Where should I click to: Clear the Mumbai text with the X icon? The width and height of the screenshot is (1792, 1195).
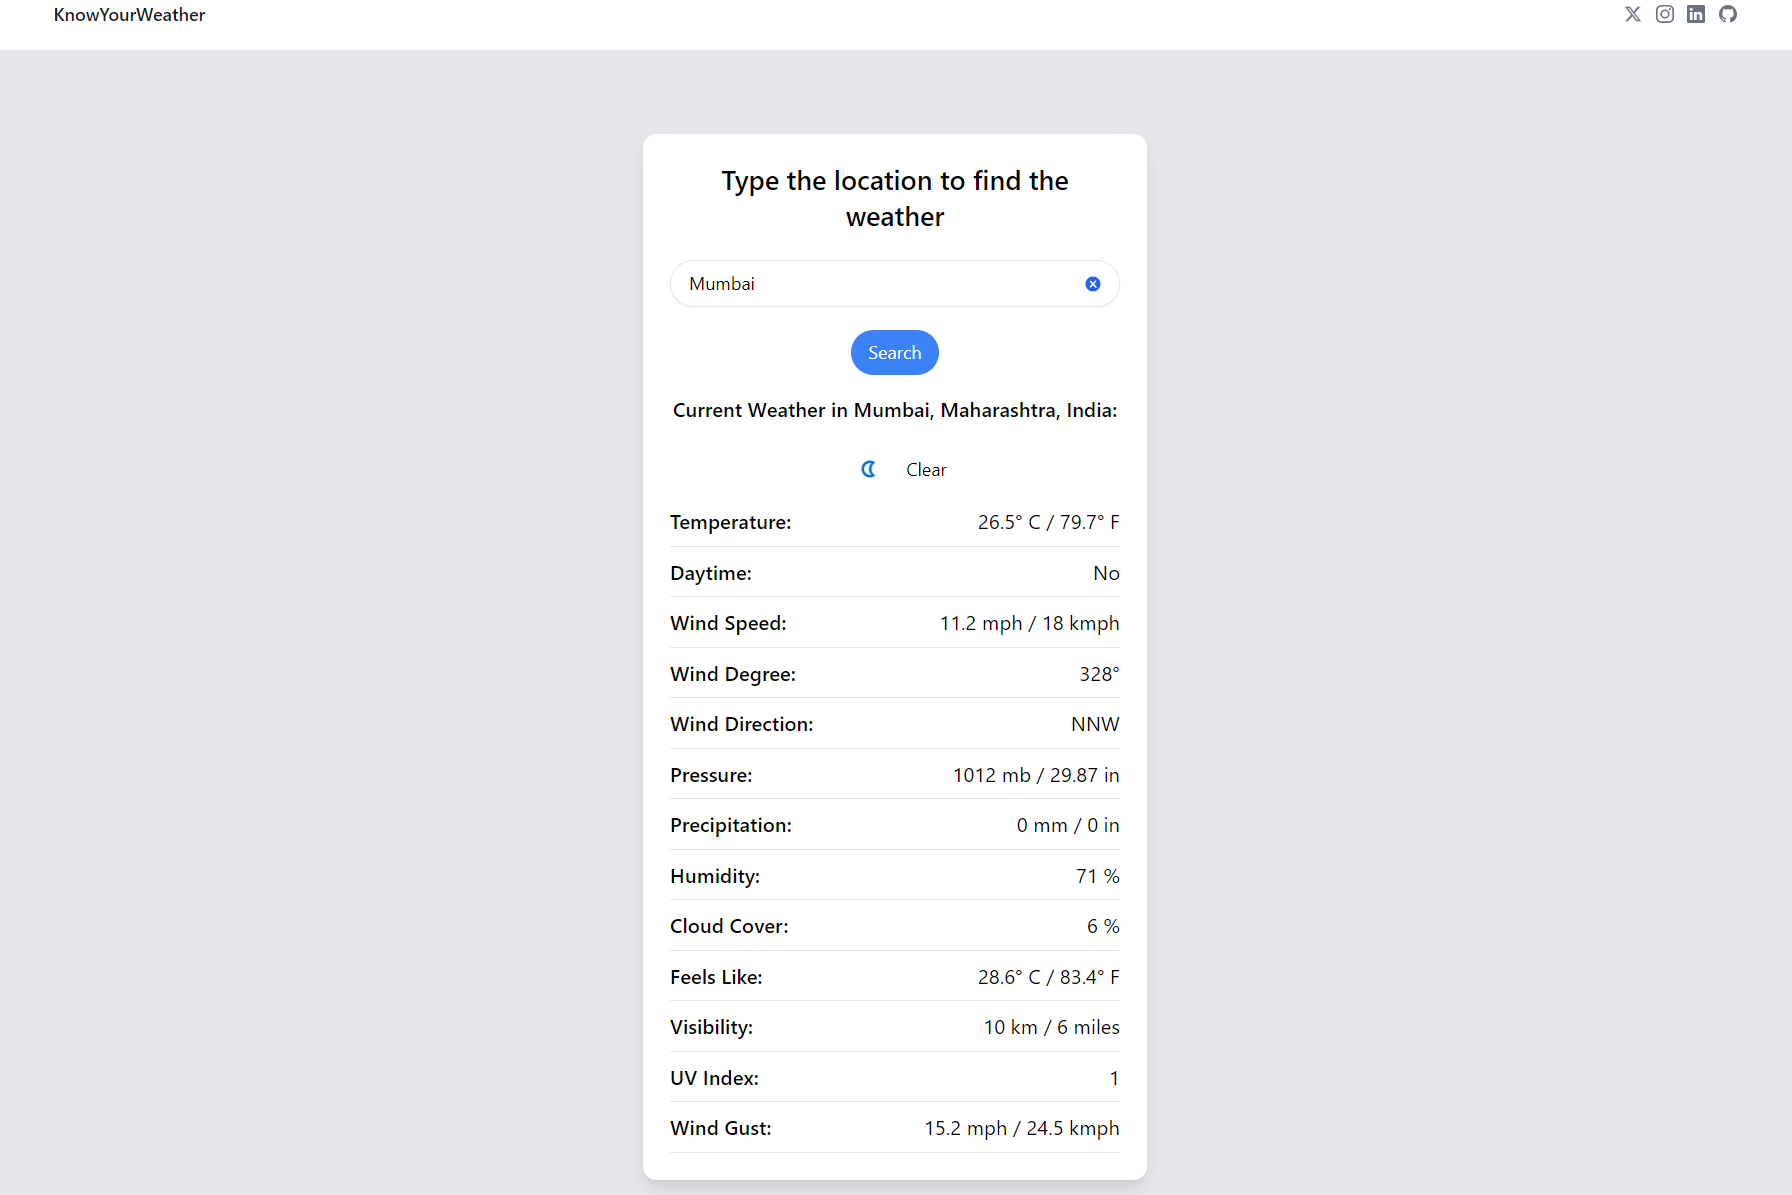click(x=1093, y=284)
